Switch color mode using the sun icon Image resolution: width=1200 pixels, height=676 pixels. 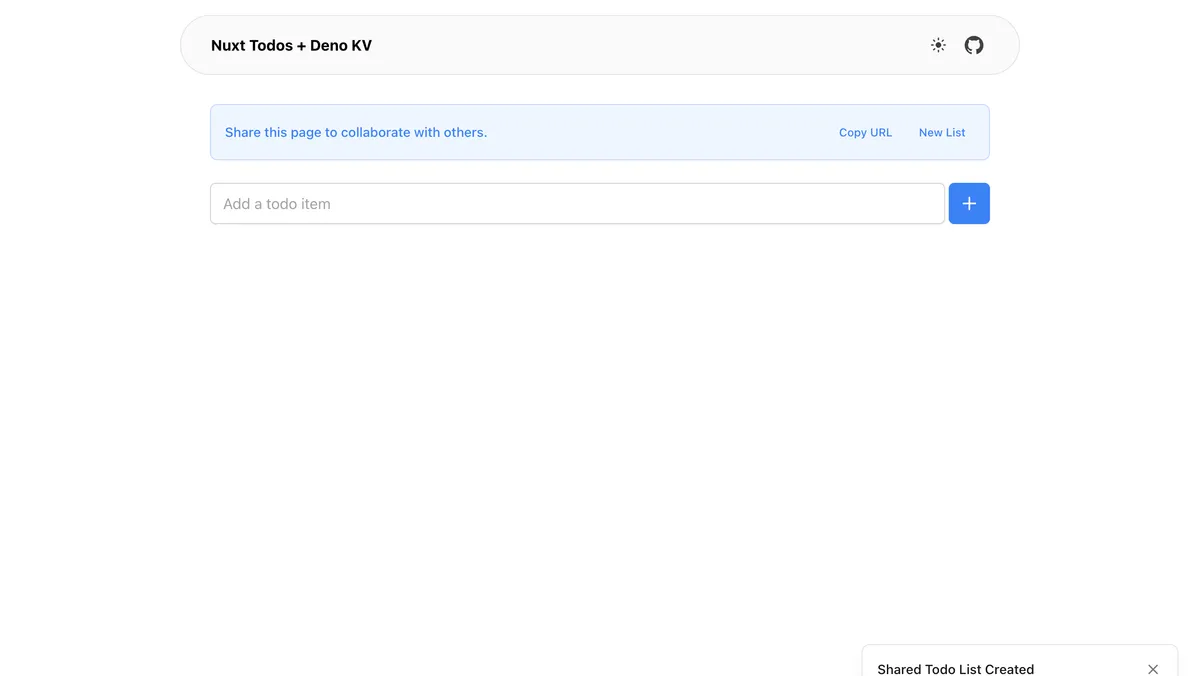938,45
